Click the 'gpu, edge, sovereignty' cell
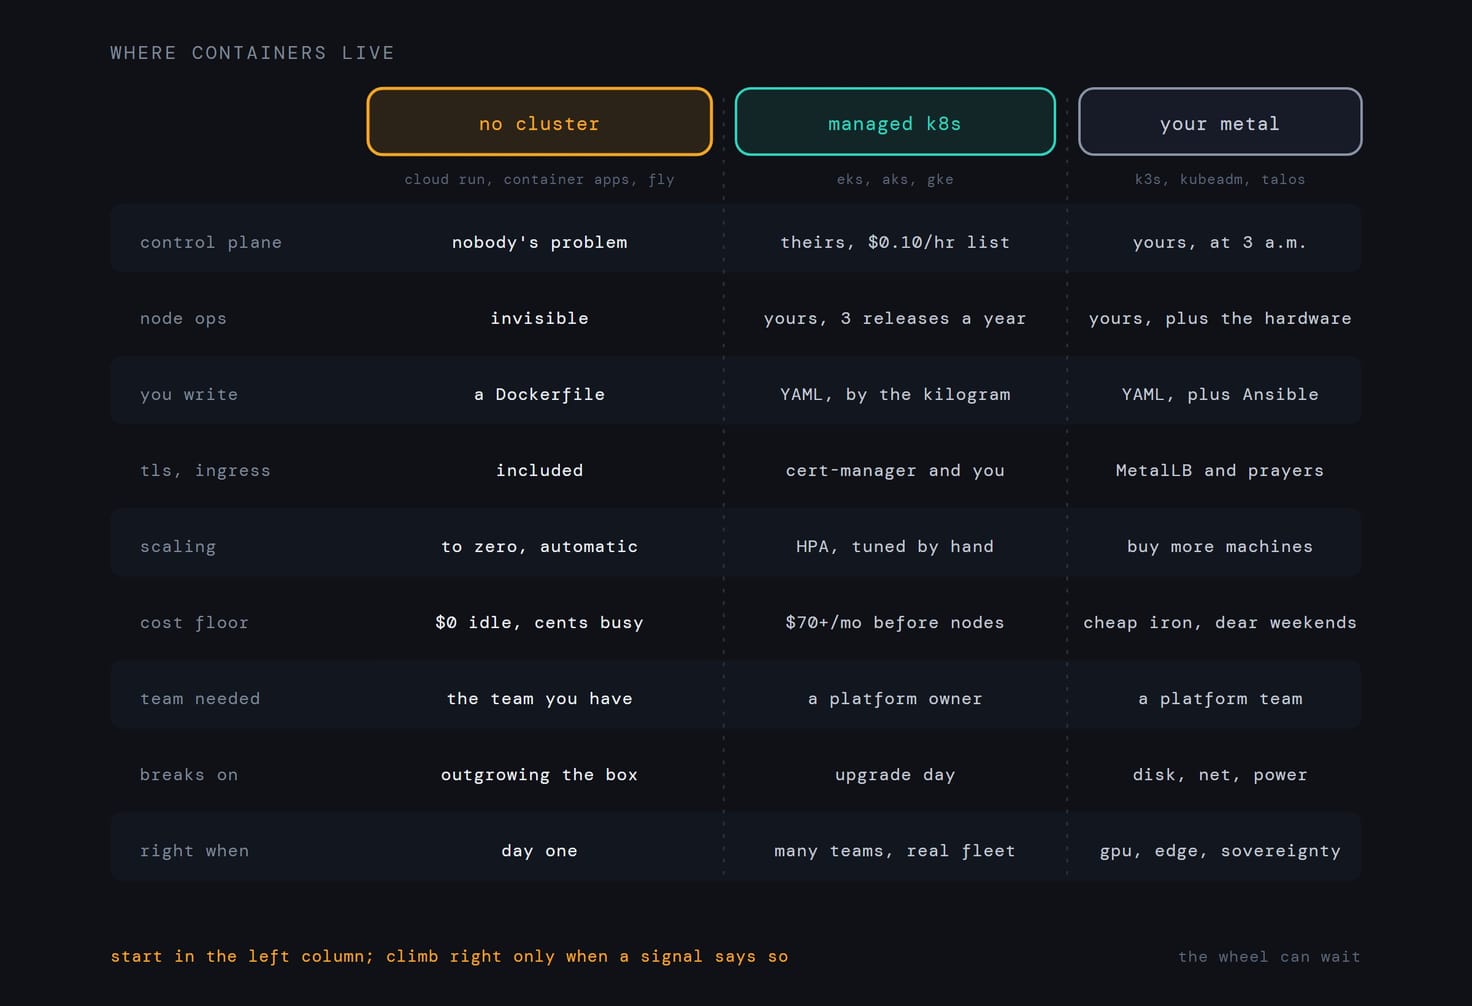 pyautogui.click(x=1220, y=850)
